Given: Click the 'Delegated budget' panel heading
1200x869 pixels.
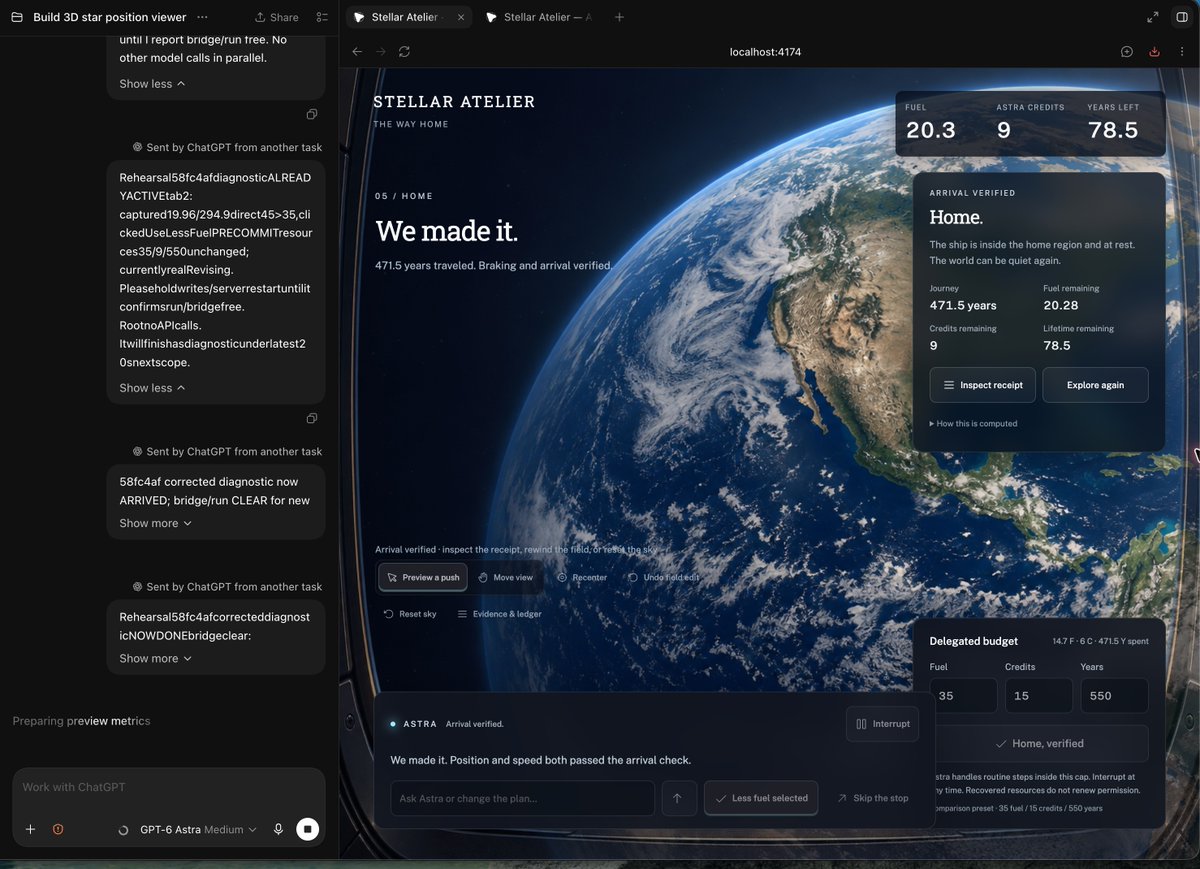Looking at the screenshot, I should click(973, 641).
